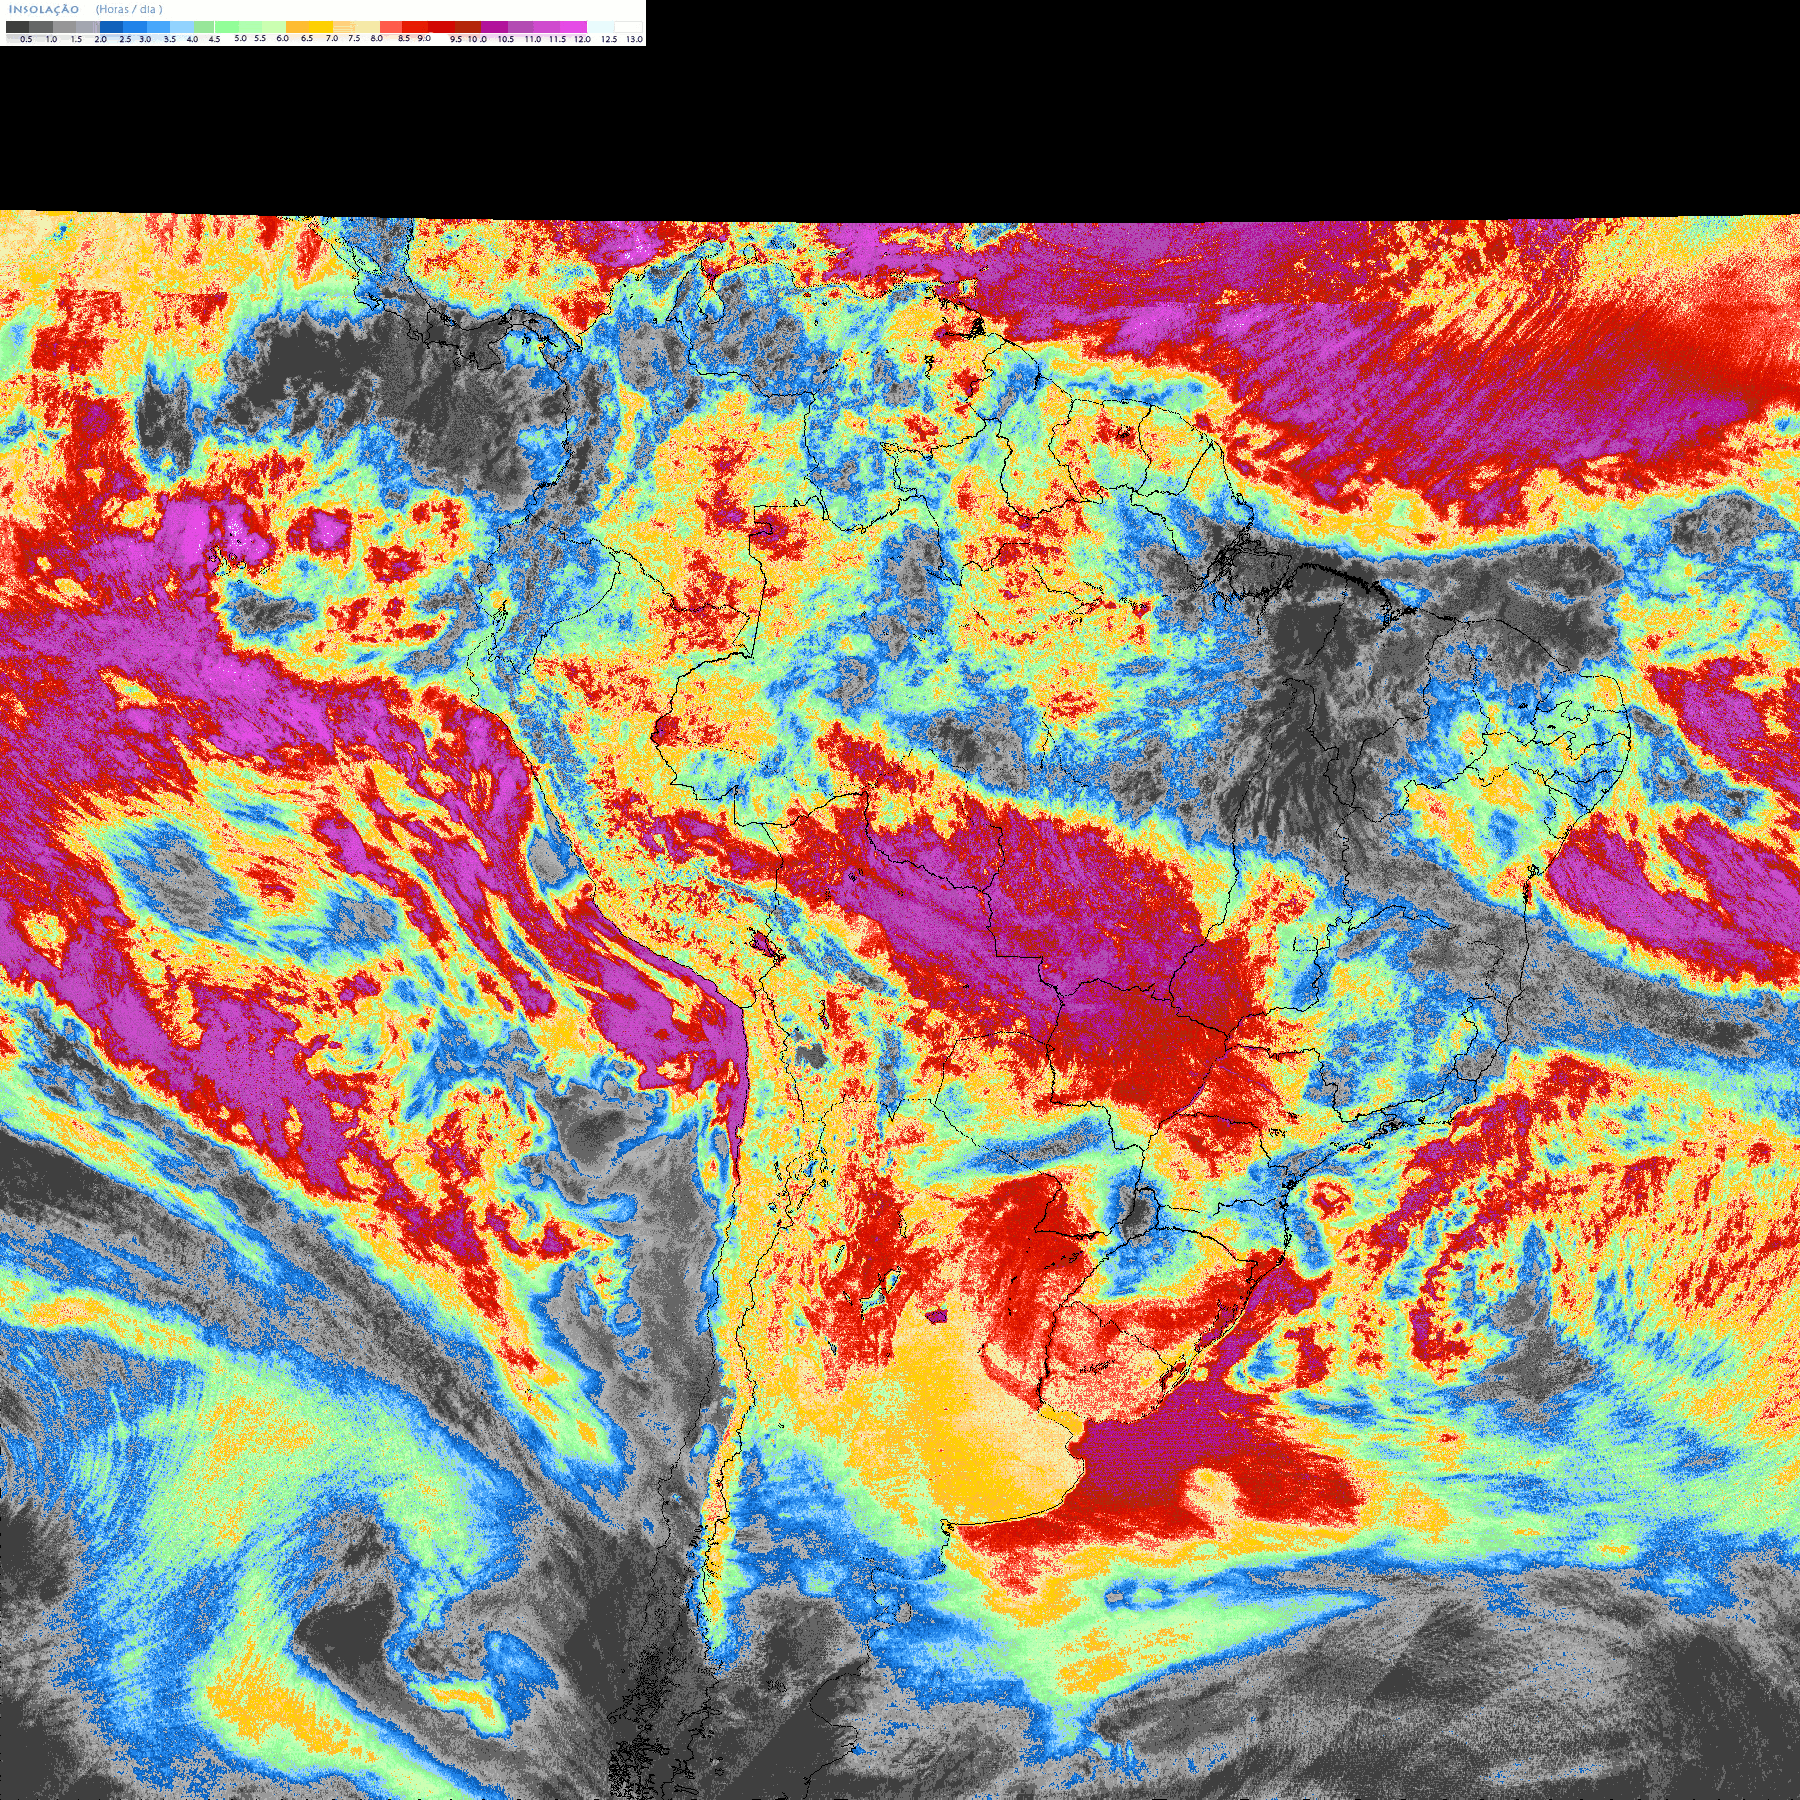The height and width of the screenshot is (1800, 1800).
Task: Click the 0.5 legend value
Action: pyautogui.click(x=26, y=39)
